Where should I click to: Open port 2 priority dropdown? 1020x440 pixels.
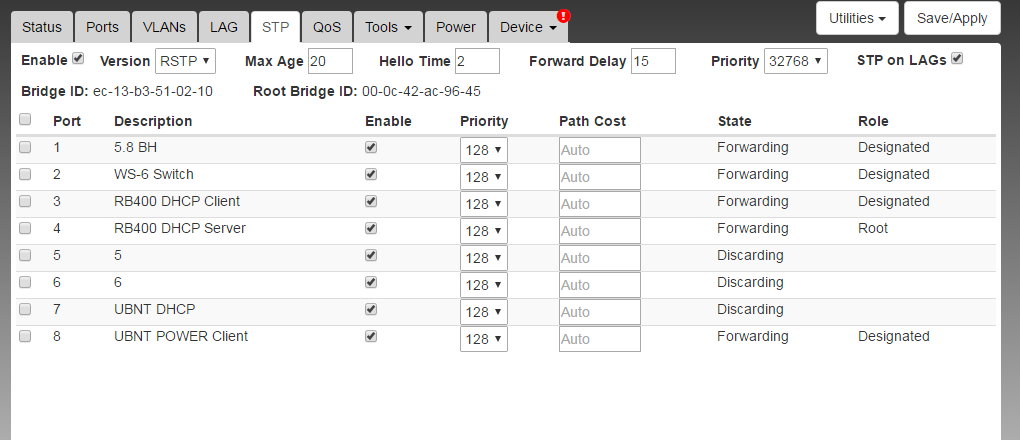click(484, 177)
